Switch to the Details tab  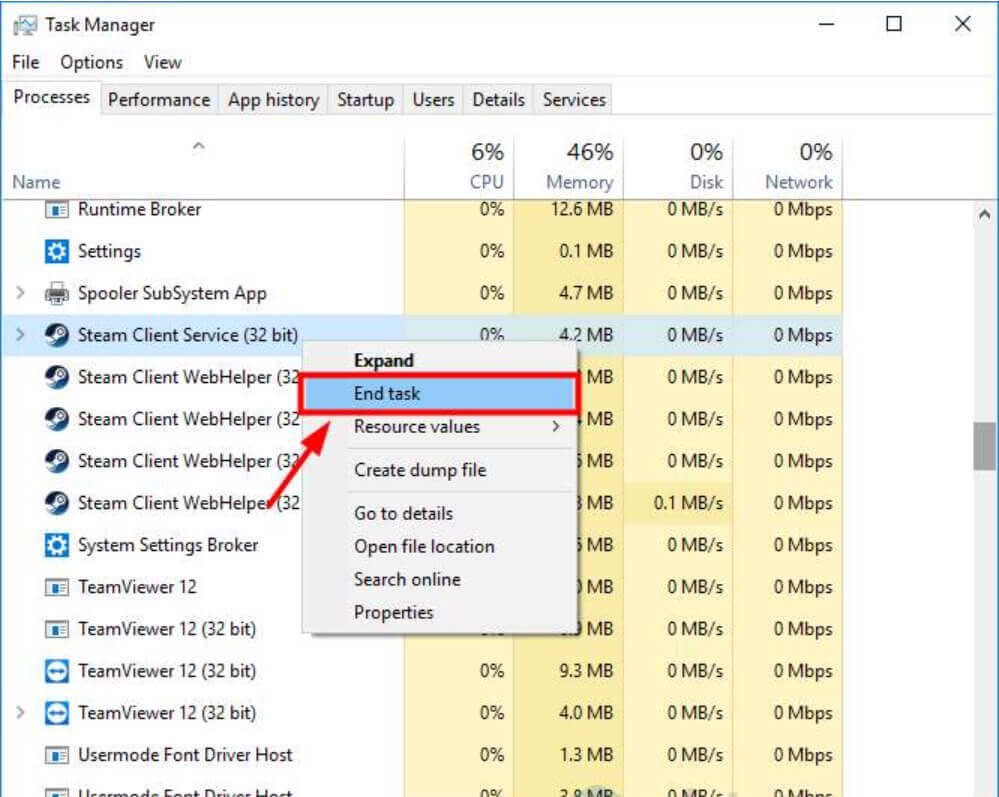pos(498,100)
